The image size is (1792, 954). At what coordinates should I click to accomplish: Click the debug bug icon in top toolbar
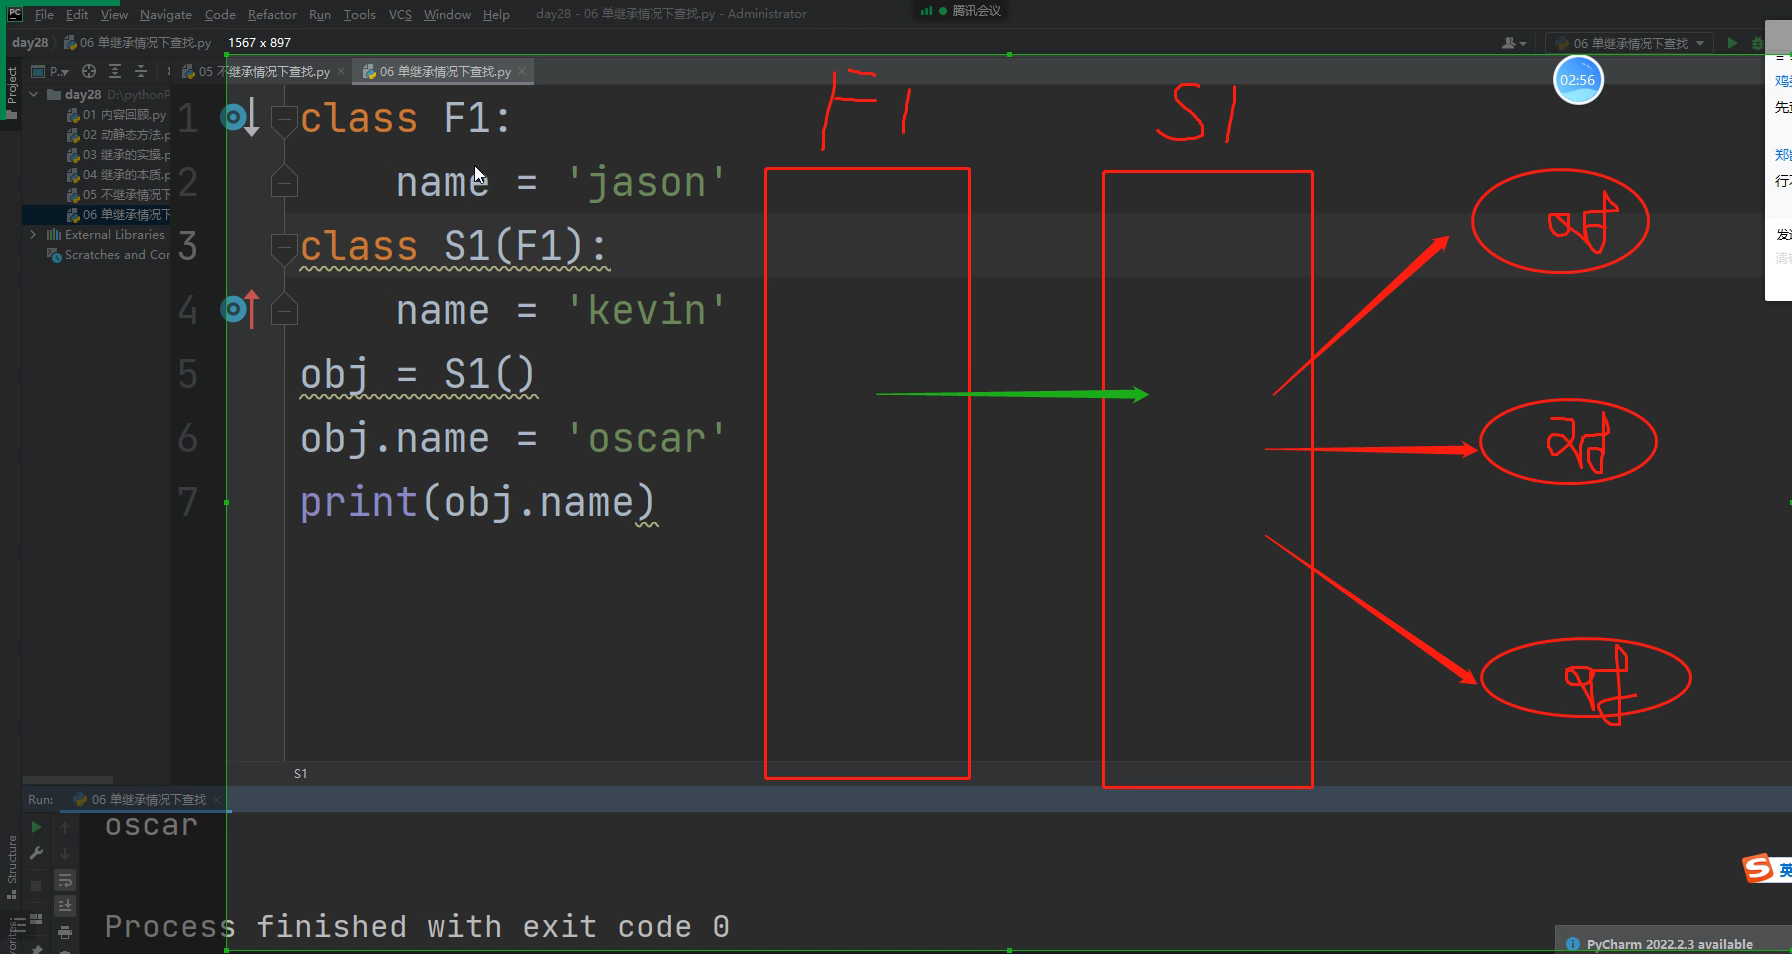(1758, 43)
